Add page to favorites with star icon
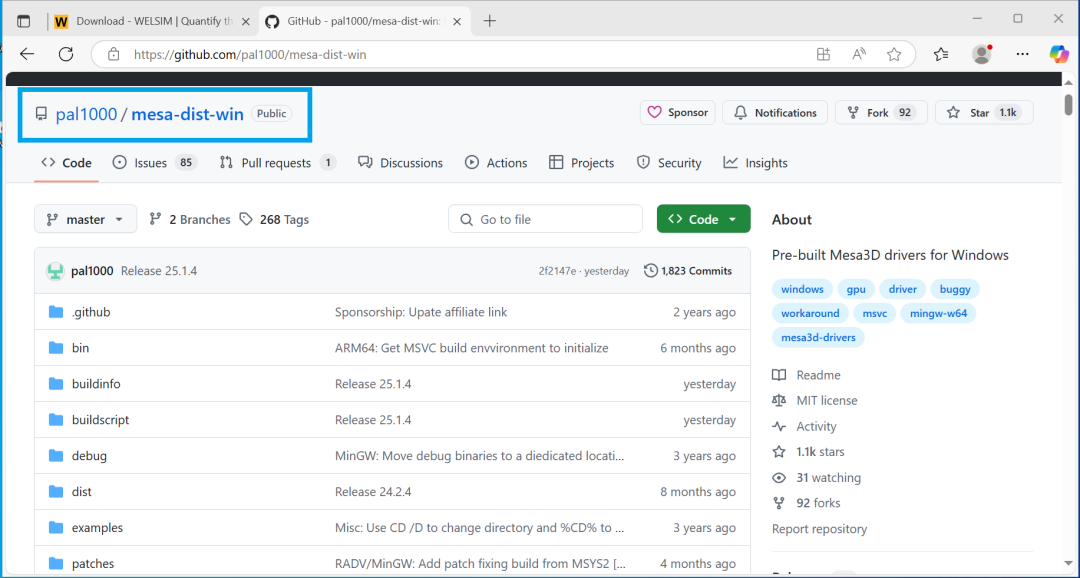This screenshot has width=1080, height=578. coord(894,54)
